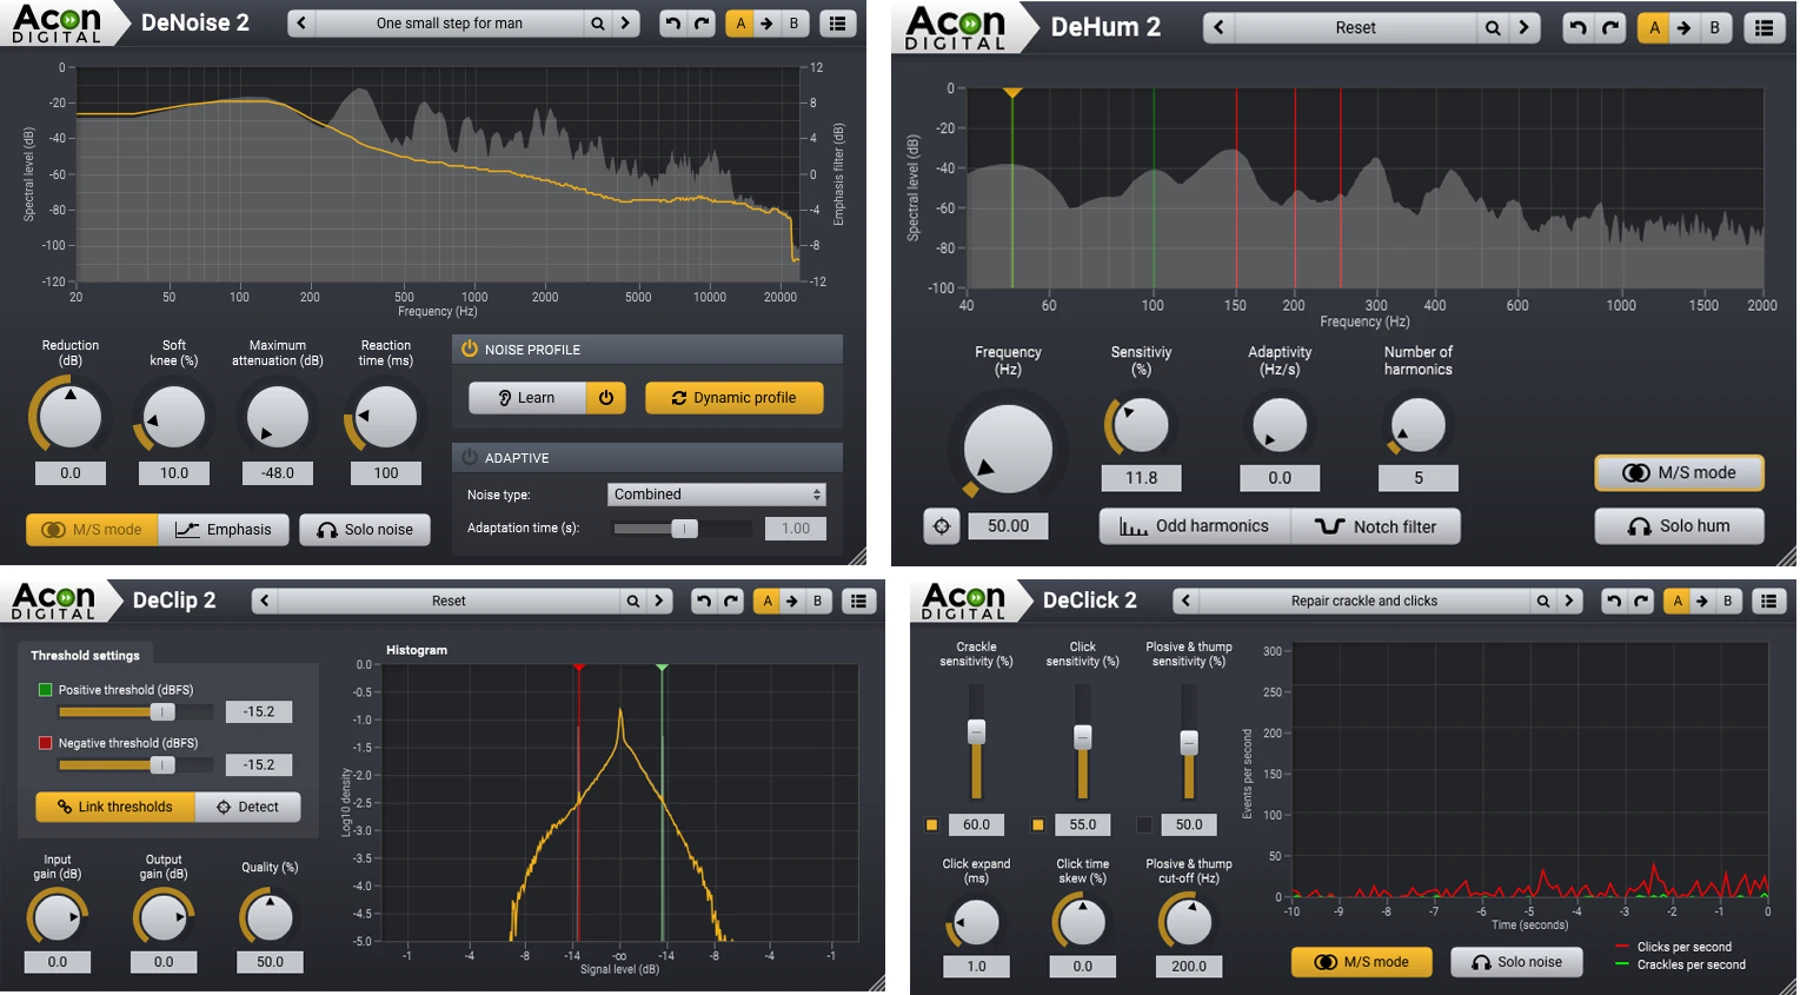1800x995 pixels.
Task: Open 'Repair crackle and clicks' preset selector
Action: 1363,601
